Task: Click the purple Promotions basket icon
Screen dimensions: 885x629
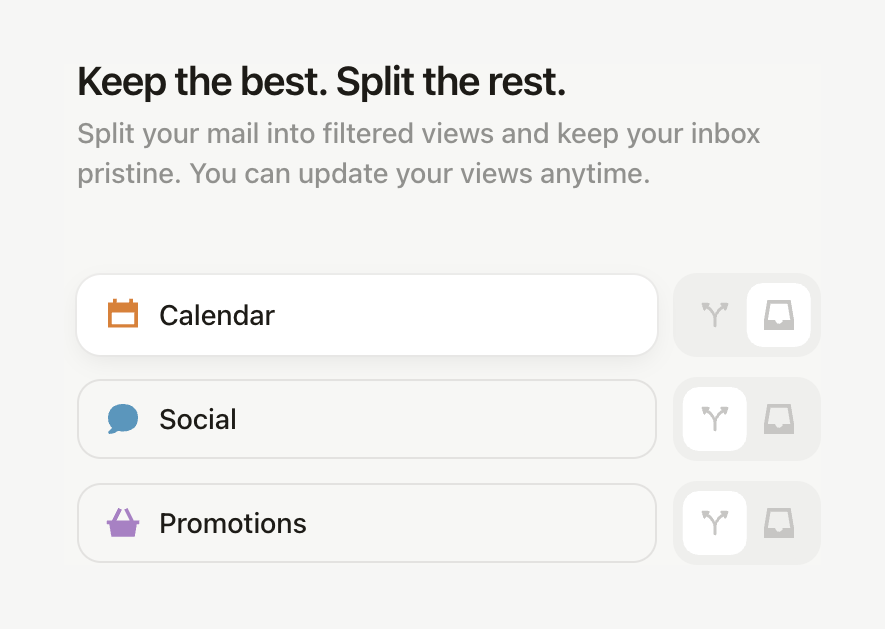Action: 123,523
